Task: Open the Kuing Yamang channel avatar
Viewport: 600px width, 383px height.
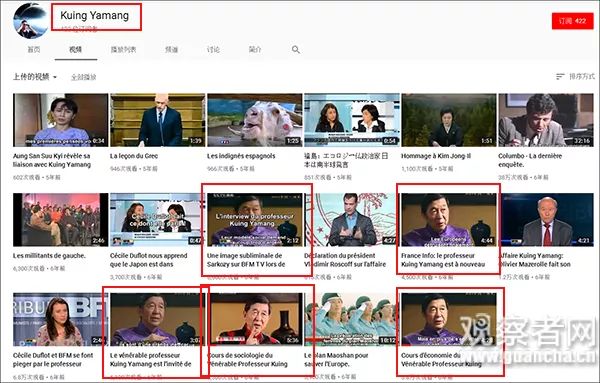Action: (31, 20)
